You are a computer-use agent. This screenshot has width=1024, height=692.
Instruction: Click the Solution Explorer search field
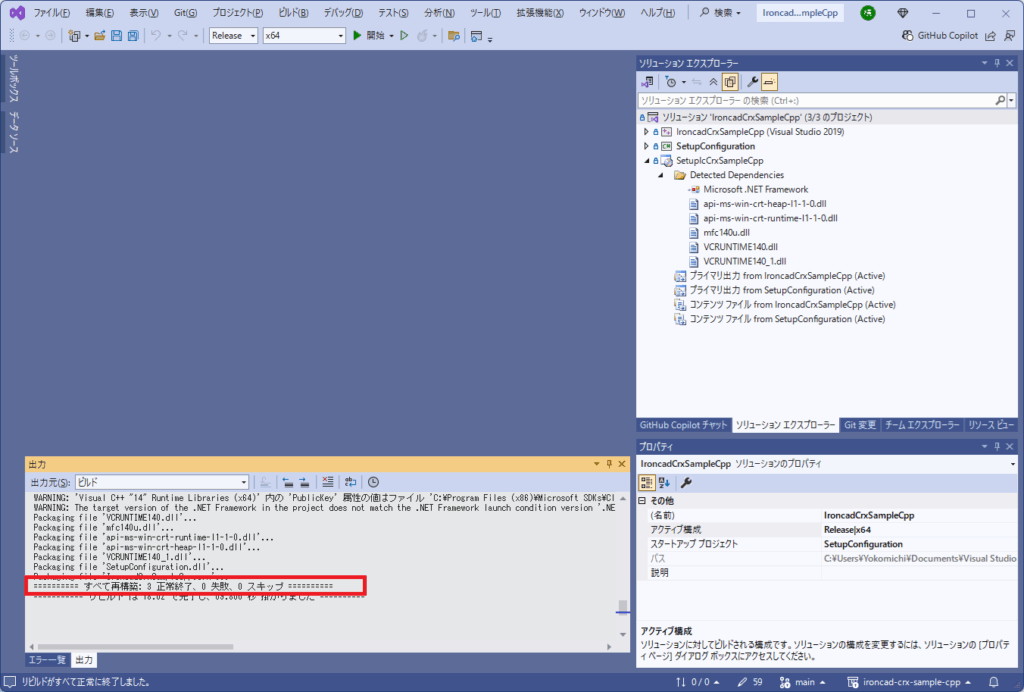tap(815, 100)
